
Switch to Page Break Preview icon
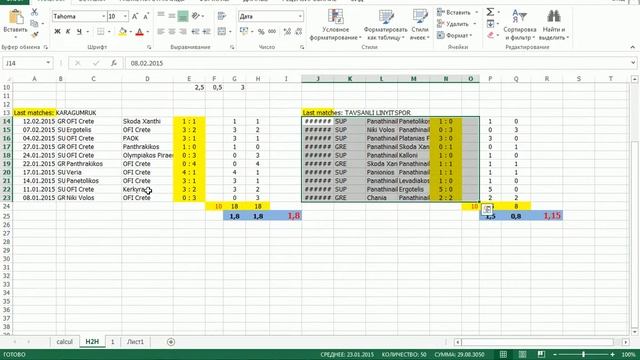(x=541, y=354)
